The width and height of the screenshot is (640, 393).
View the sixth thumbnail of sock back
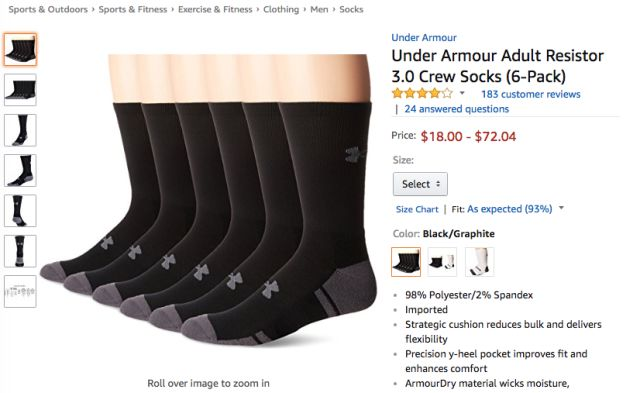(x=20, y=251)
